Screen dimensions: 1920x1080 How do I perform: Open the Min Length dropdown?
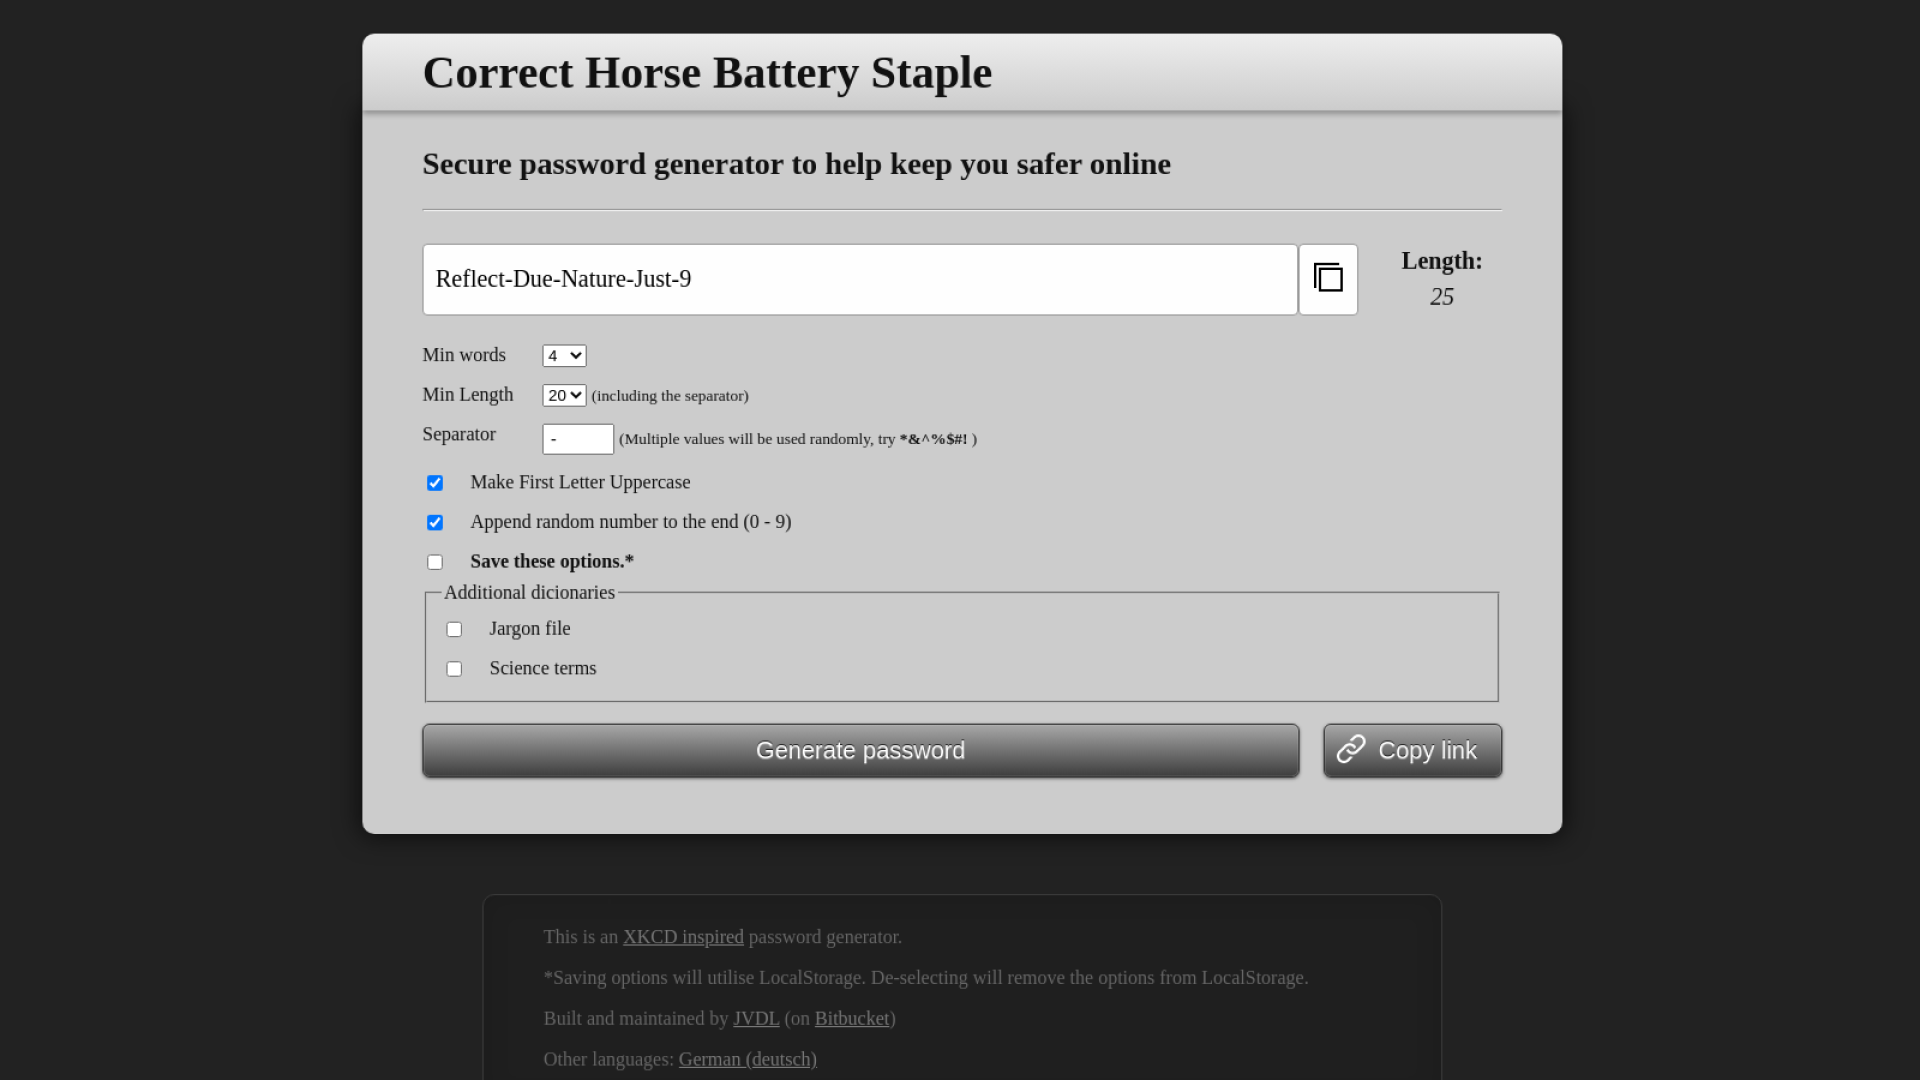[x=563, y=395]
